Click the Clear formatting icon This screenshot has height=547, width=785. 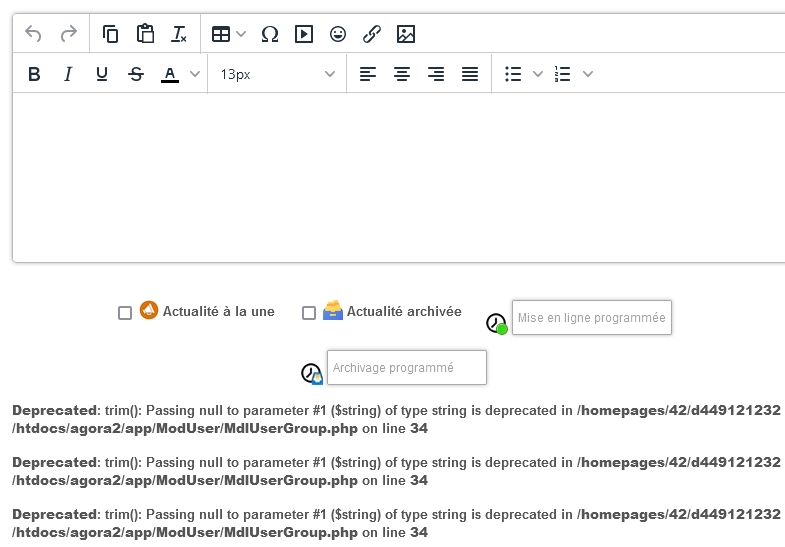[179, 34]
